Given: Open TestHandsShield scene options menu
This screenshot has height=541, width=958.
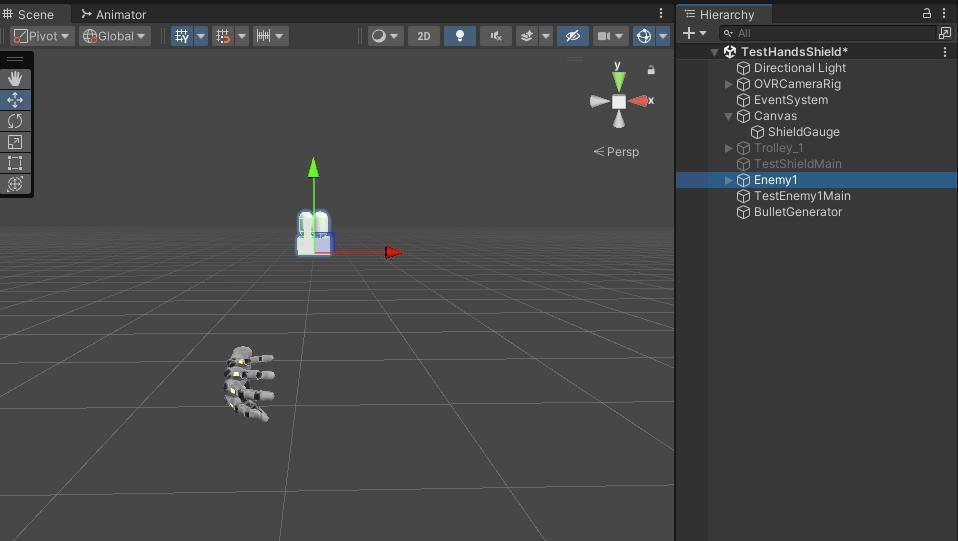Looking at the screenshot, I should click(945, 52).
